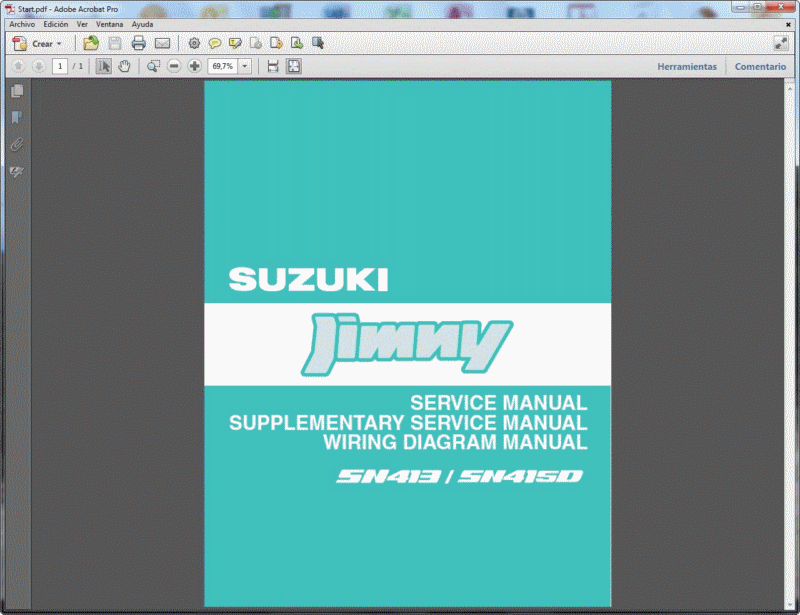Image resolution: width=800 pixels, height=615 pixels.
Task: Open the Signatures panel
Action: pos(16,171)
